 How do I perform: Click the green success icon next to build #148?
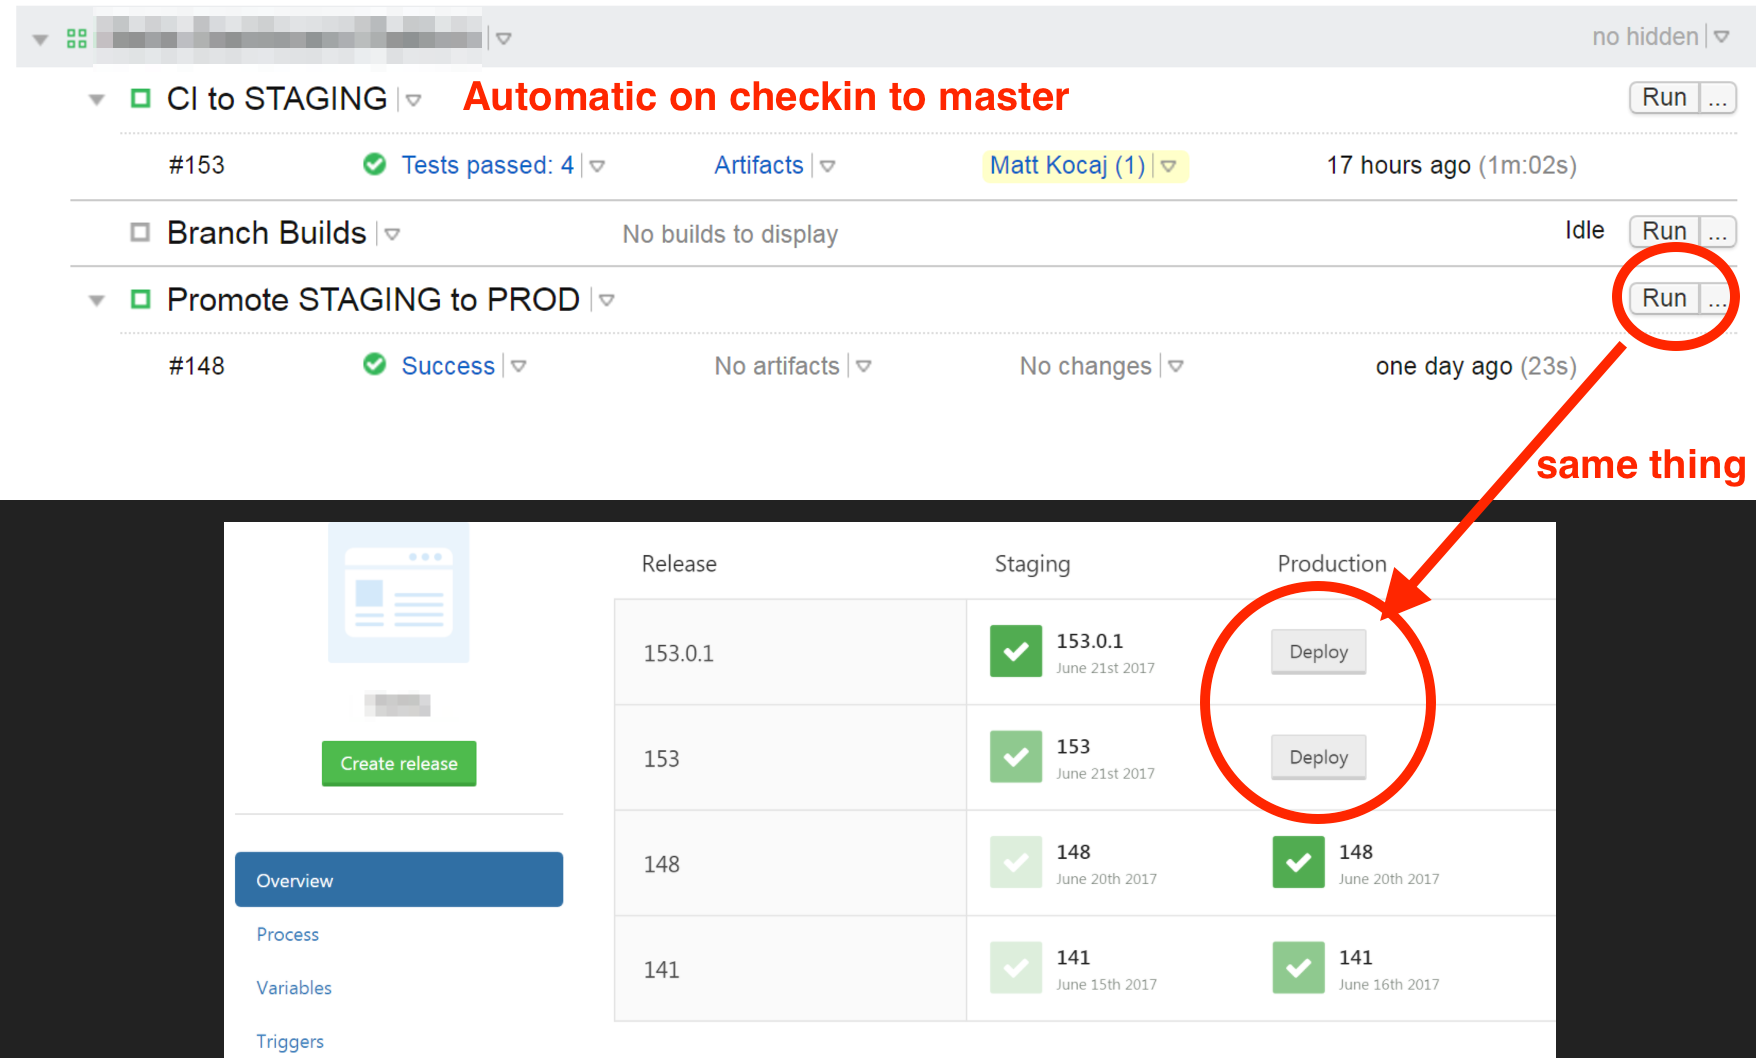pos(374,366)
